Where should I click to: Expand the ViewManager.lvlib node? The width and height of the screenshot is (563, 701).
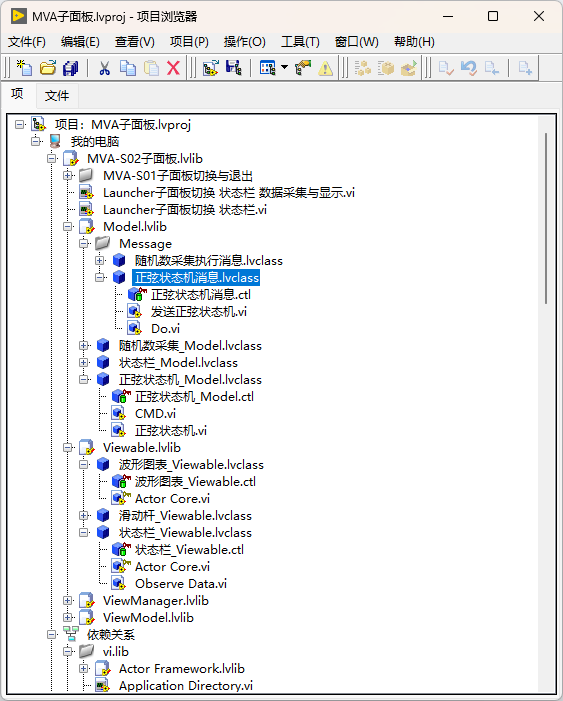pos(68,600)
